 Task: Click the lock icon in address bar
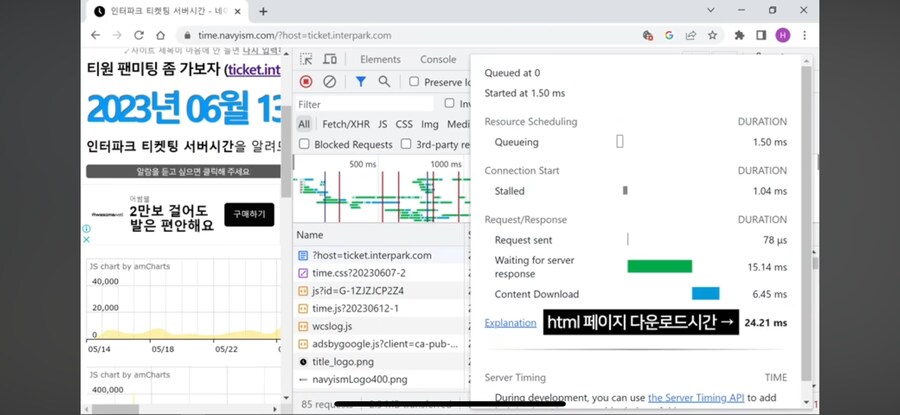tap(187, 36)
